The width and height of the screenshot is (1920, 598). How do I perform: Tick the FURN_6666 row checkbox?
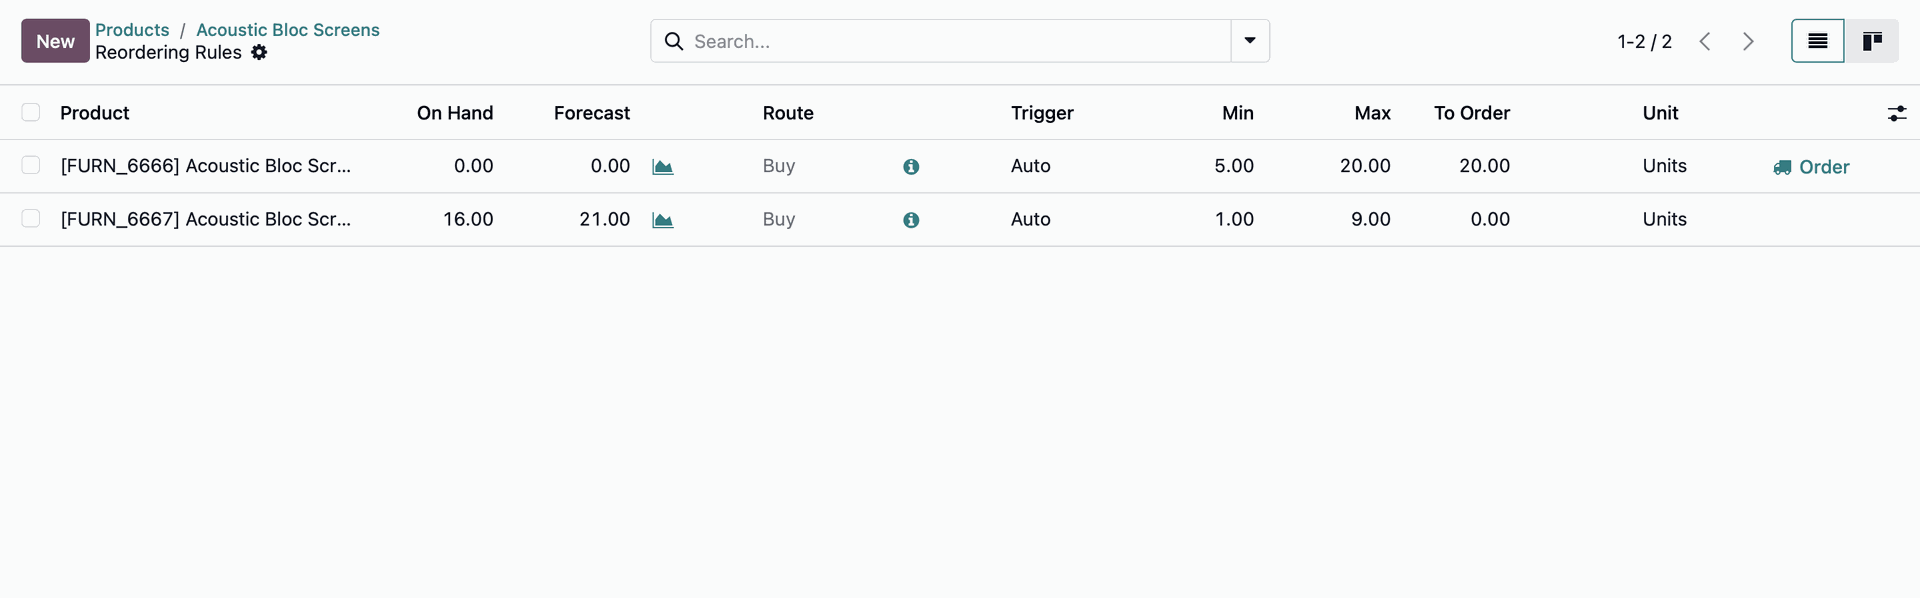[31, 166]
